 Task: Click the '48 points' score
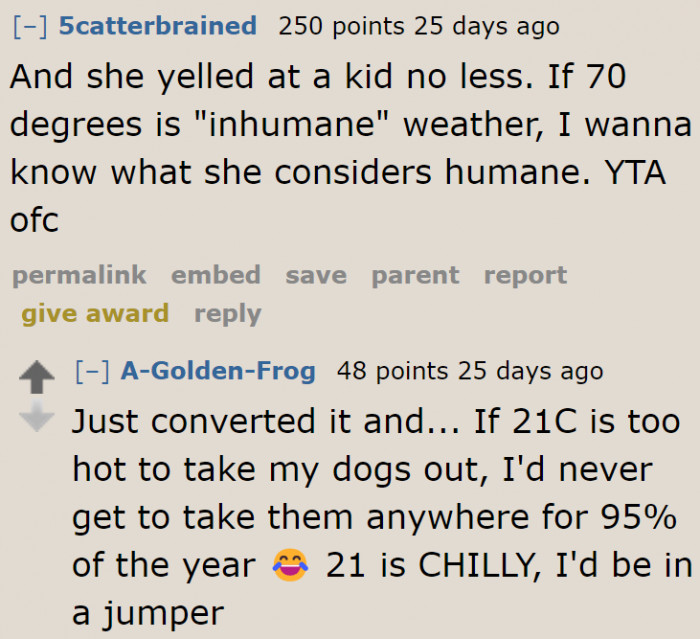point(392,372)
